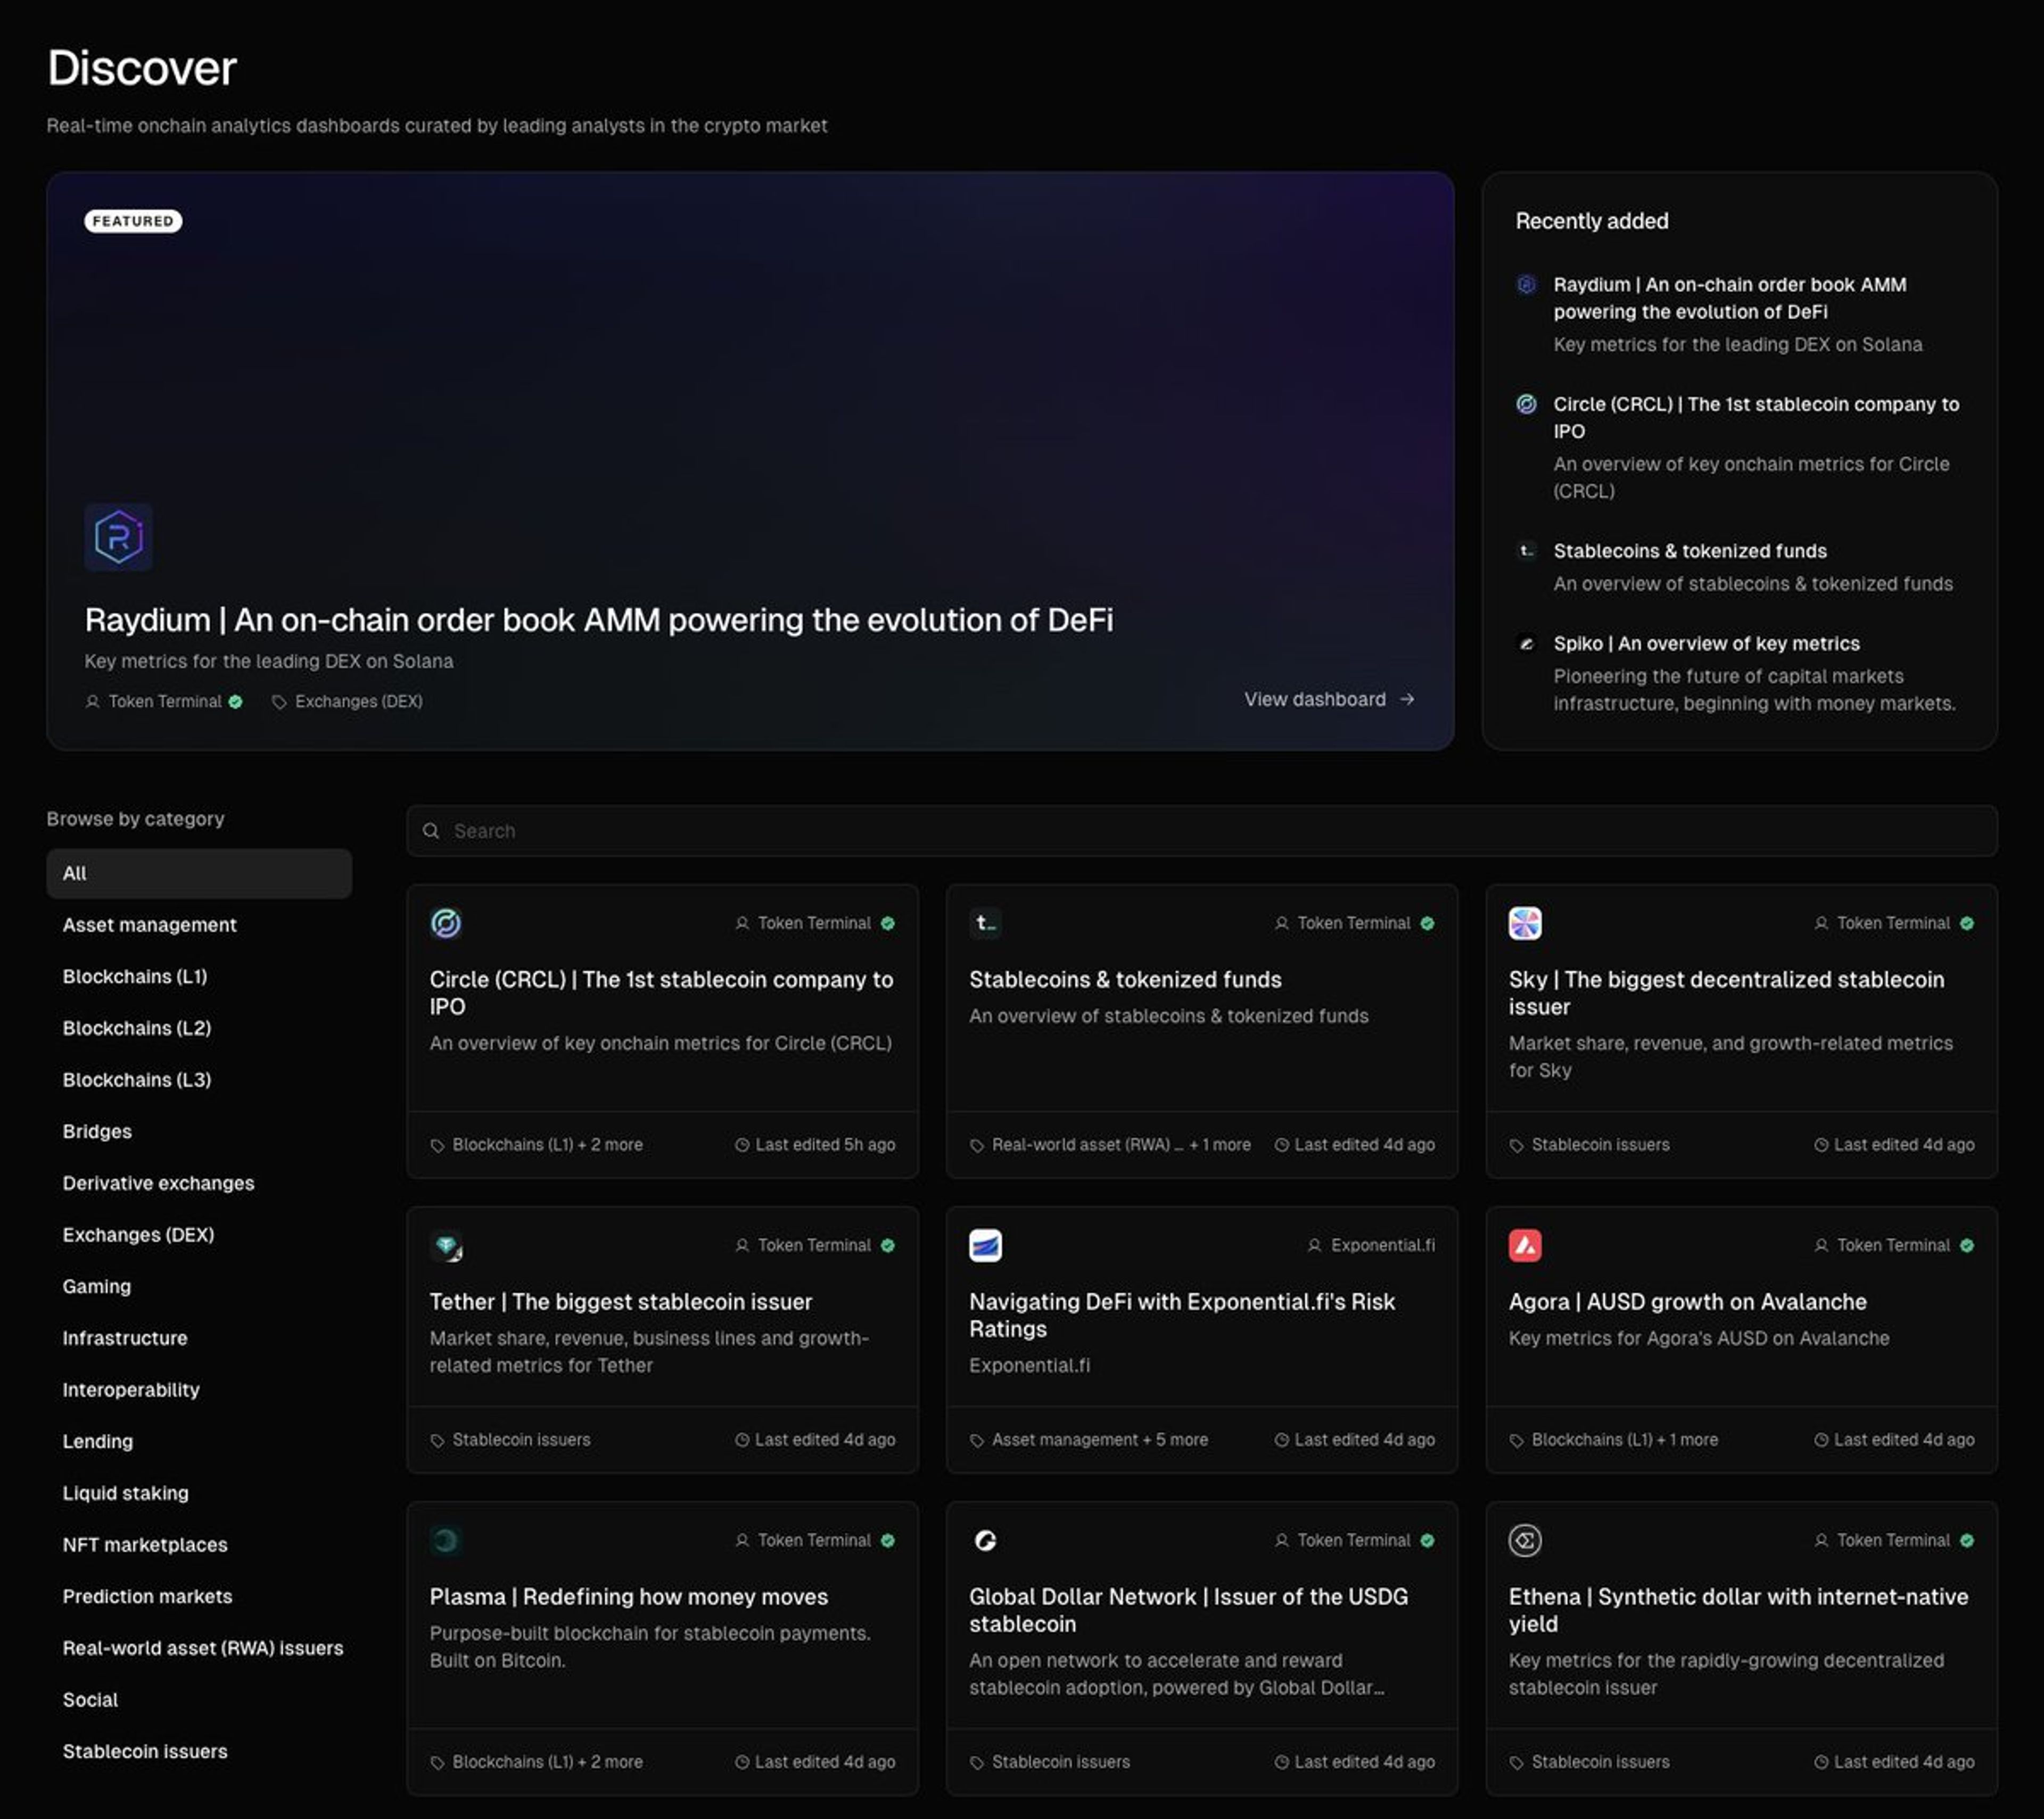Click the Circle logo on Circle (CRCL) card
The height and width of the screenshot is (1819, 2044).
click(x=446, y=923)
